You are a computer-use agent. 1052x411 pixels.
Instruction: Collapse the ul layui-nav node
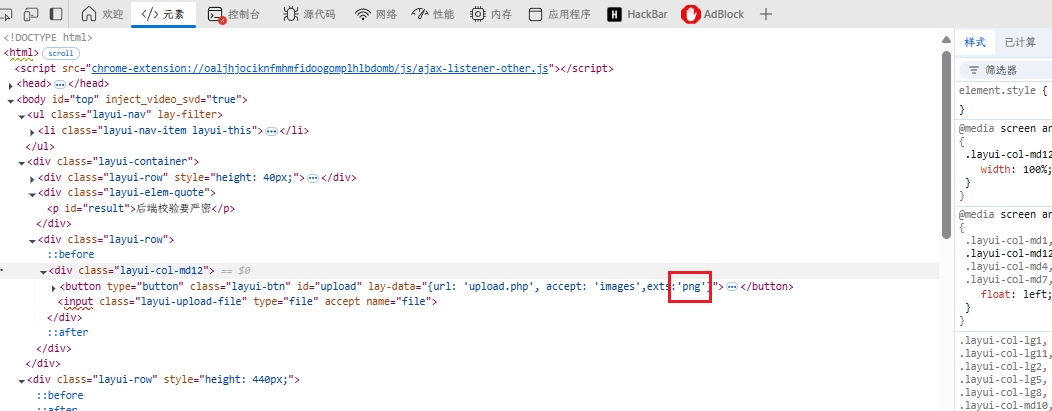coord(21,116)
